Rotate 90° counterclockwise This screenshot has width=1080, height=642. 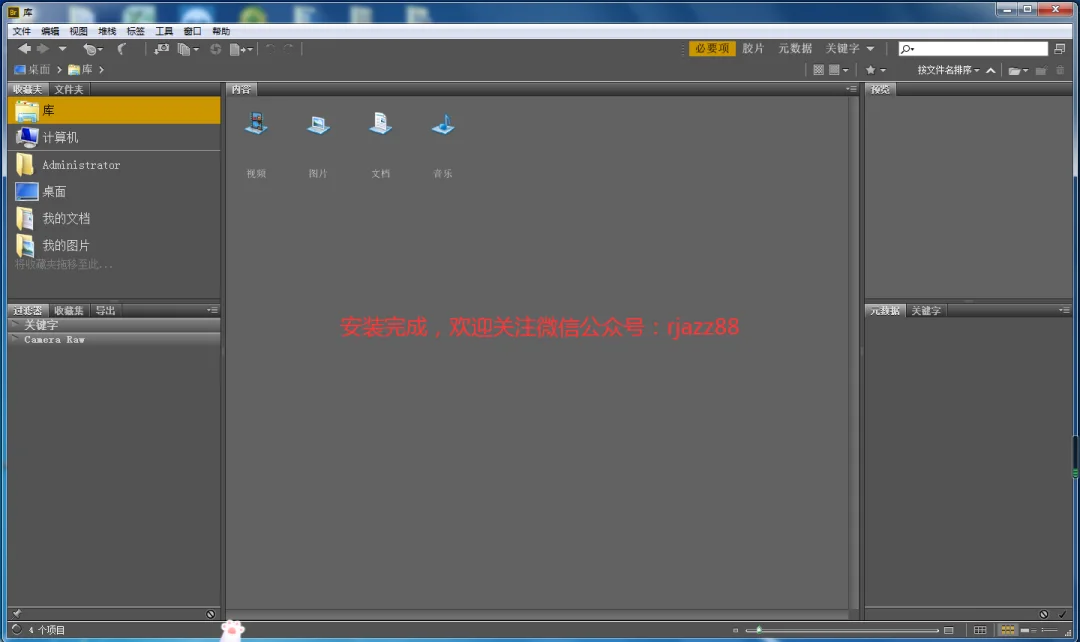pos(270,49)
